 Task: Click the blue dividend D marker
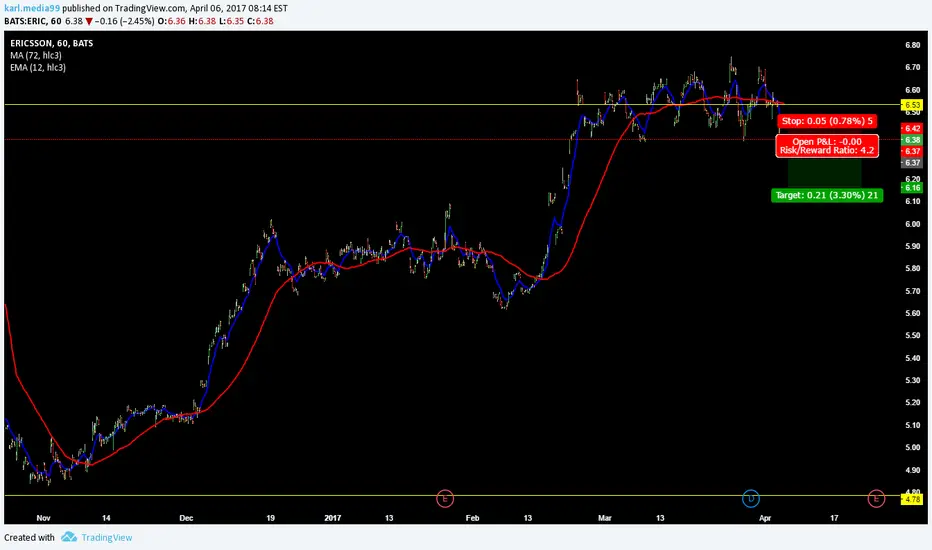[x=751, y=498]
